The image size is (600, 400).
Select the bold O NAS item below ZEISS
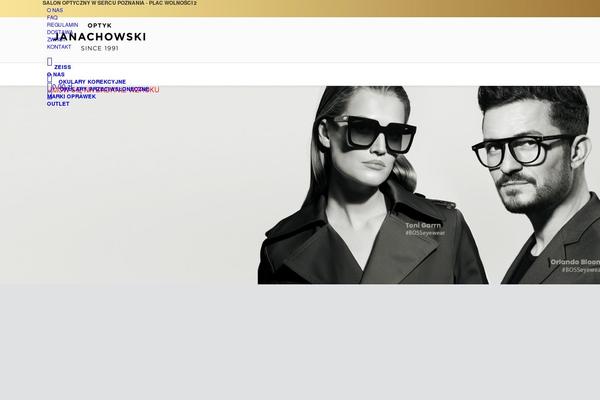coord(56,75)
